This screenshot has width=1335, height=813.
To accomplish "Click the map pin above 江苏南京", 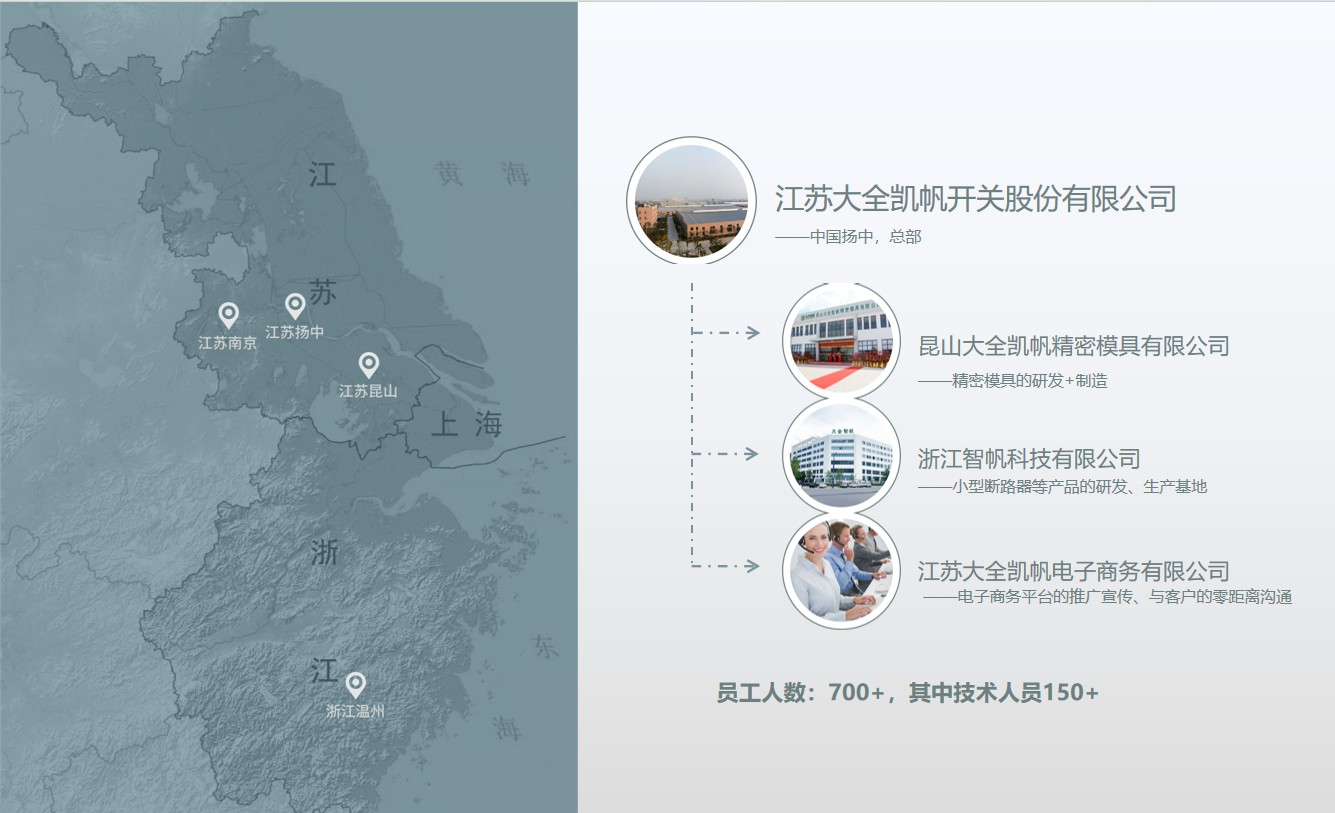I will (x=228, y=316).
